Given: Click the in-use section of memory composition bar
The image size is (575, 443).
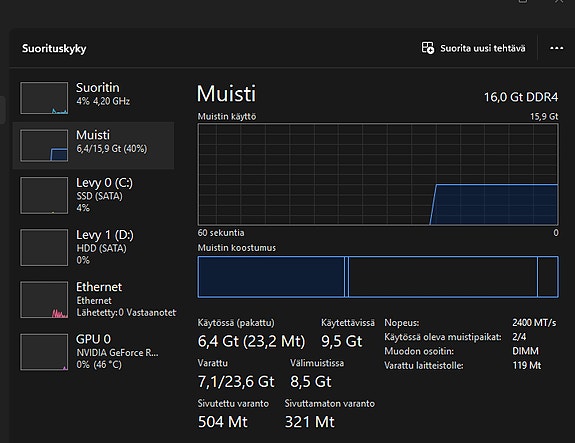Looking at the screenshot, I should point(271,277).
